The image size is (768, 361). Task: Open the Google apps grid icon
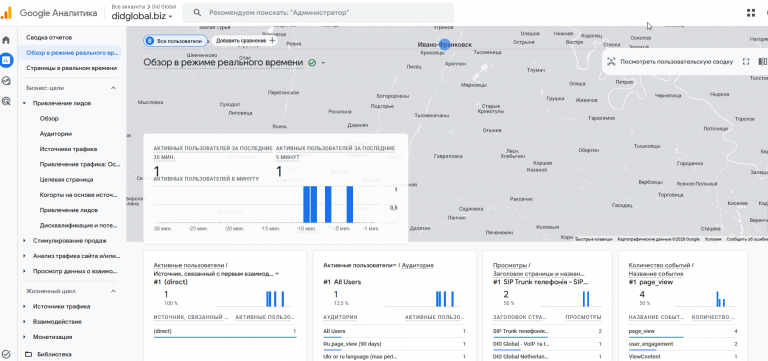click(x=751, y=13)
